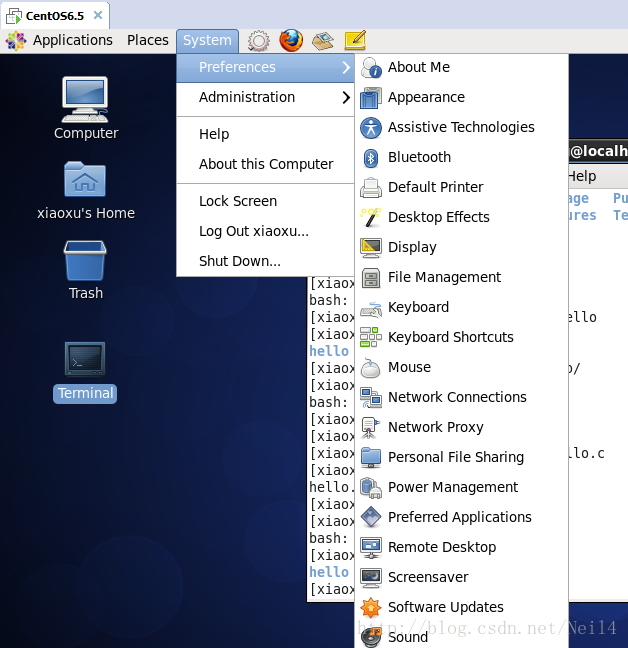Click the Bluetooth text label
The width and height of the screenshot is (628, 648).
(x=419, y=157)
